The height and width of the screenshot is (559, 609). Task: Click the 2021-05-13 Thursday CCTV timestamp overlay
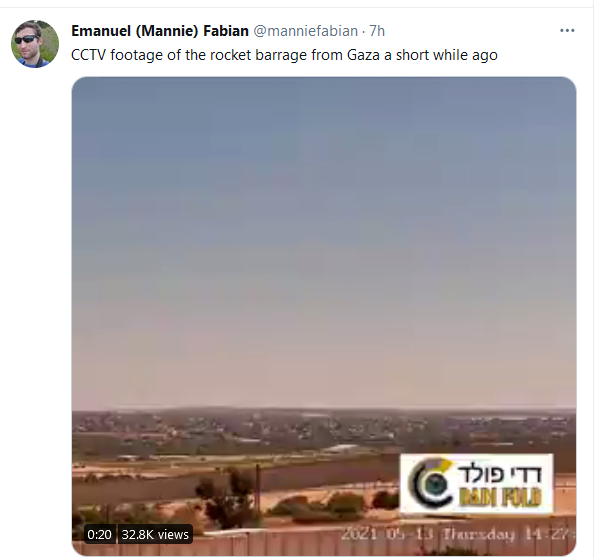(x=458, y=534)
